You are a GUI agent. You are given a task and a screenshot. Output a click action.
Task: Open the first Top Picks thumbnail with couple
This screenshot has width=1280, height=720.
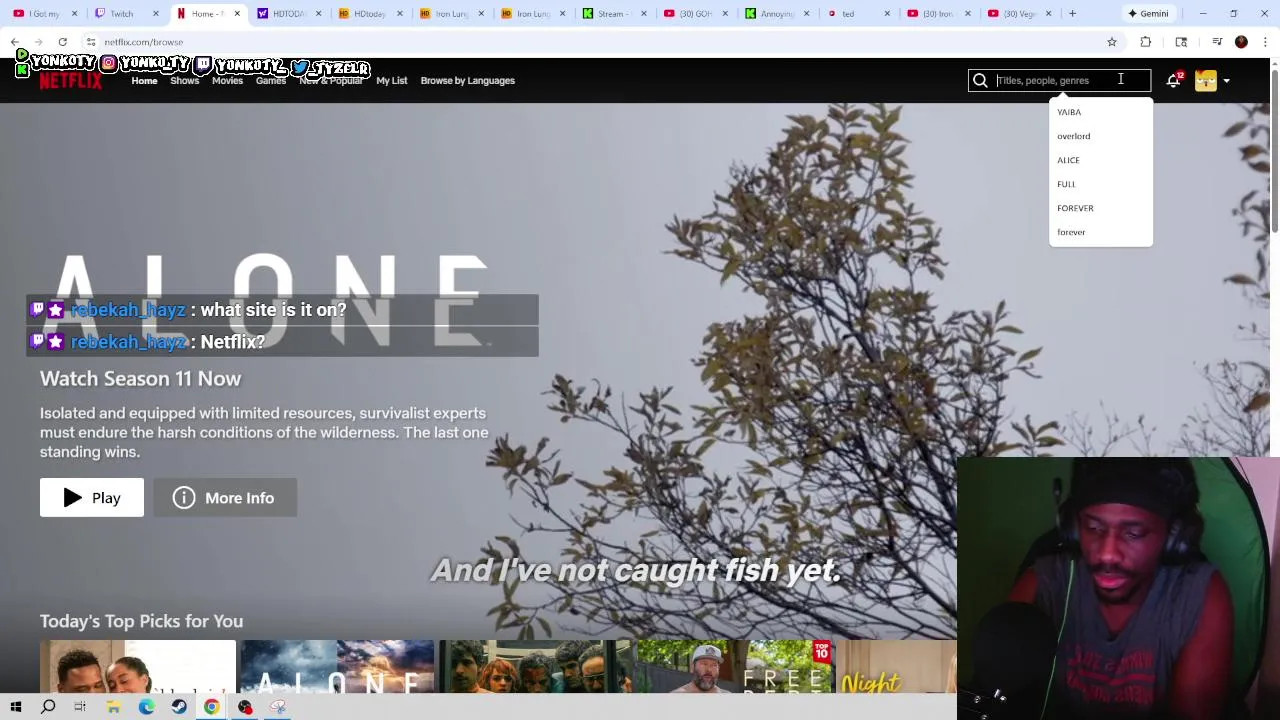click(138, 667)
